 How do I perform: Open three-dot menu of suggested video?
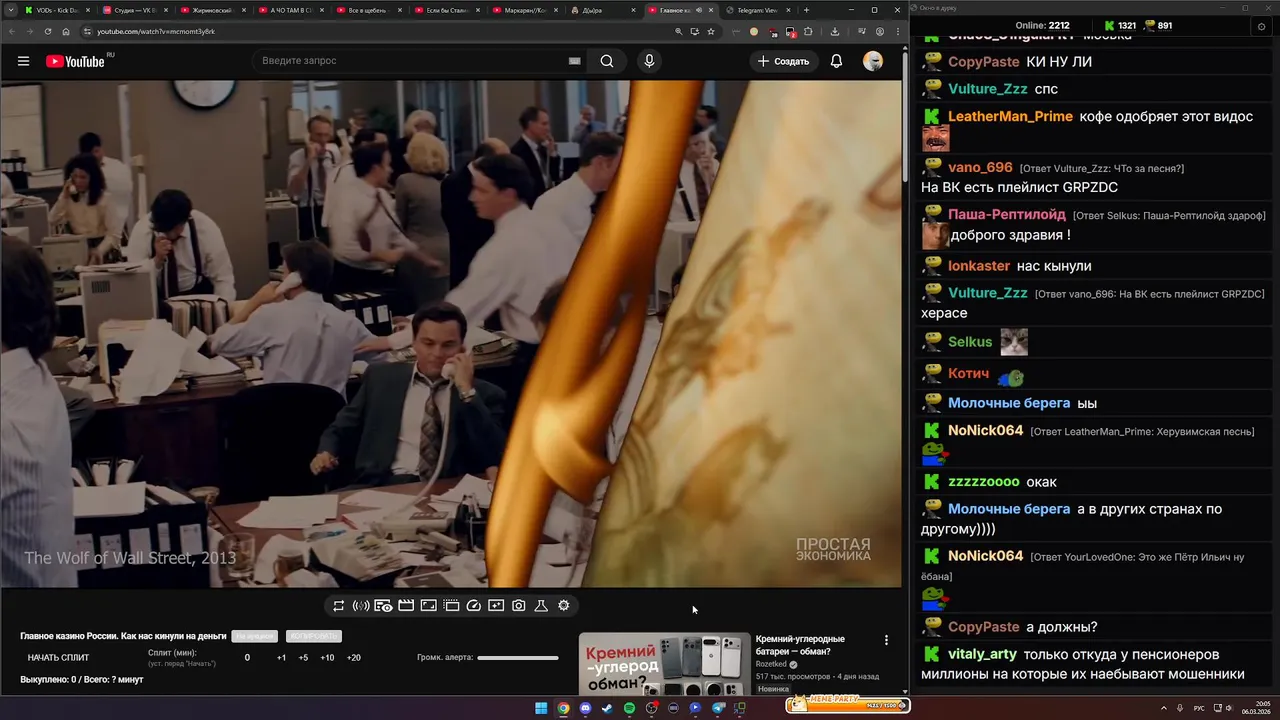pos(886,640)
